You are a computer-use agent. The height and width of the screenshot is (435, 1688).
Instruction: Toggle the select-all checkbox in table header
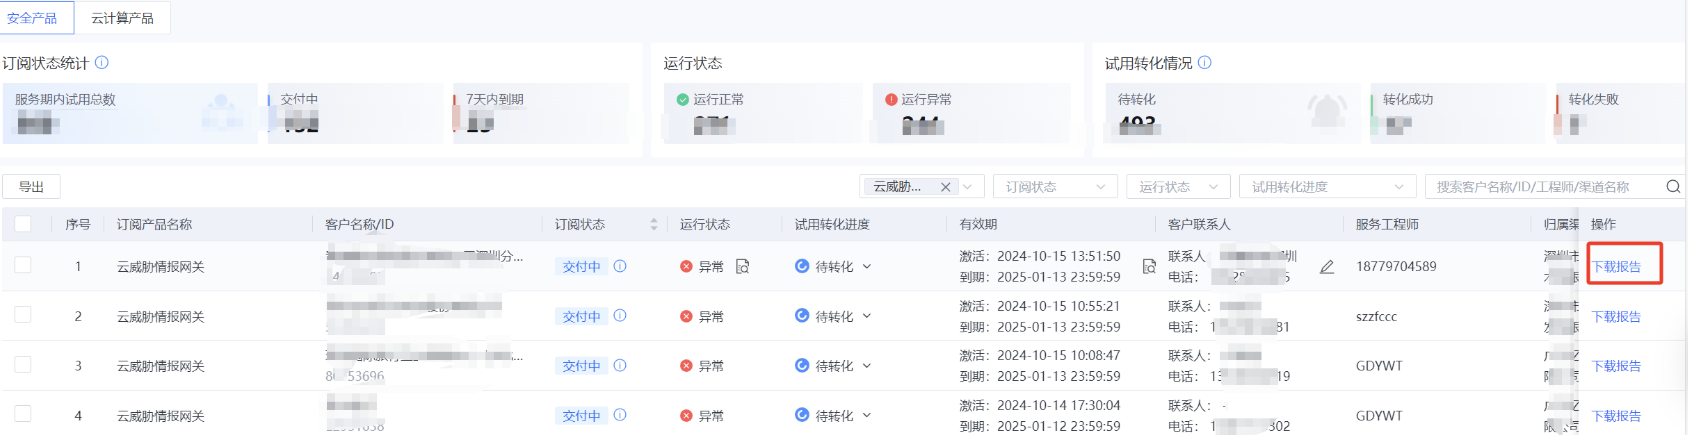click(23, 224)
